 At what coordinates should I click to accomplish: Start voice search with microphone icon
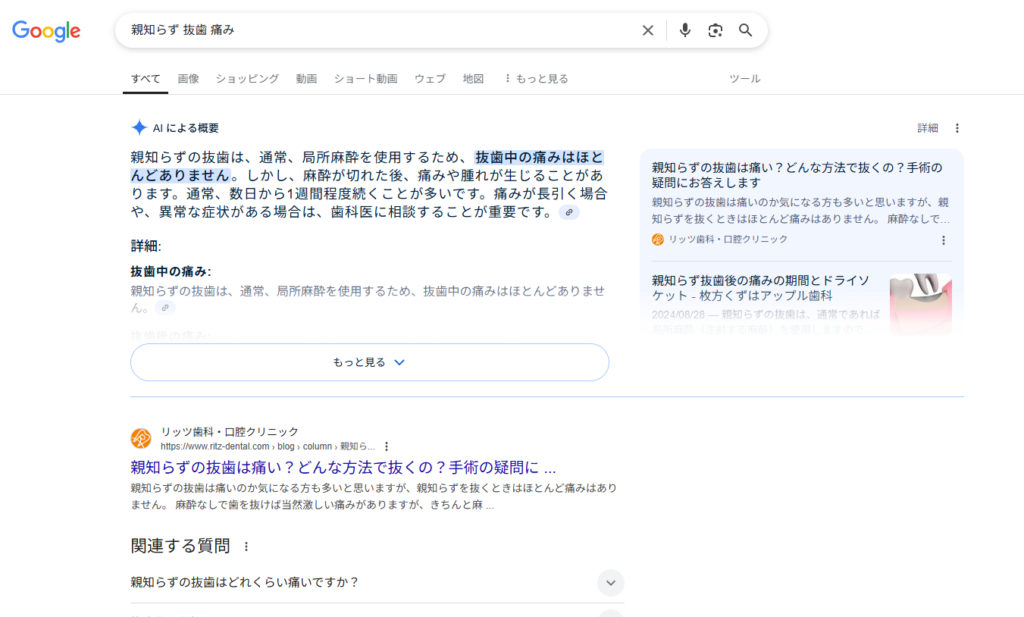[x=685, y=30]
